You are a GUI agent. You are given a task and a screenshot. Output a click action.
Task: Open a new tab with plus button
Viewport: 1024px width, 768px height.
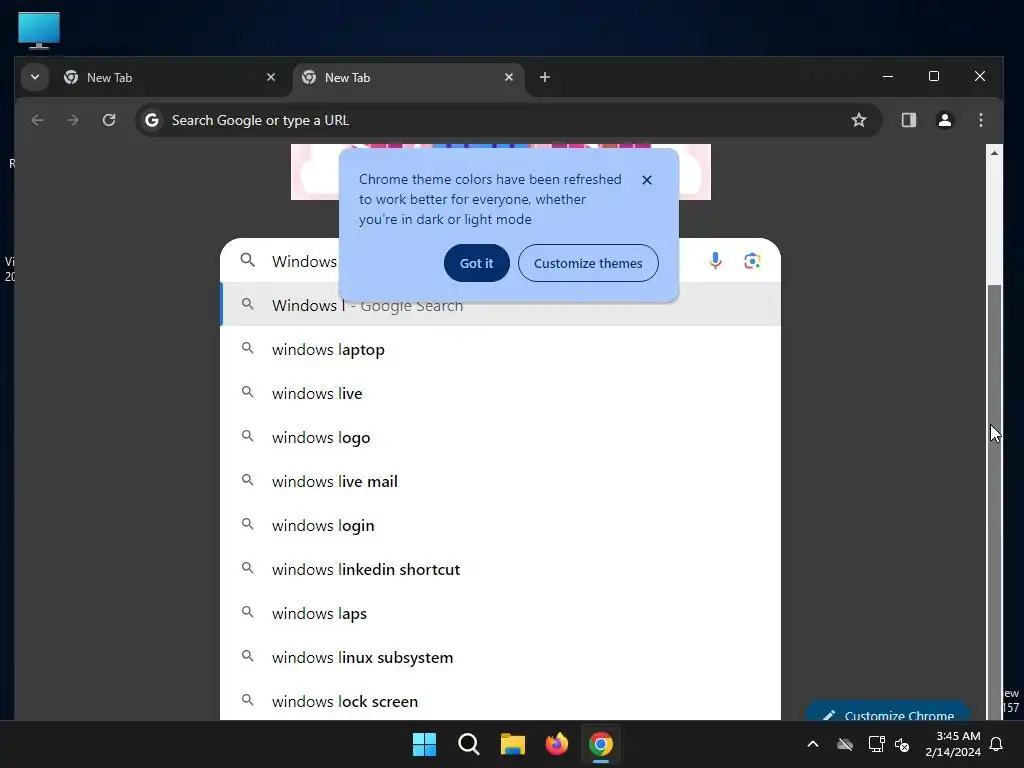(x=545, y=77)
